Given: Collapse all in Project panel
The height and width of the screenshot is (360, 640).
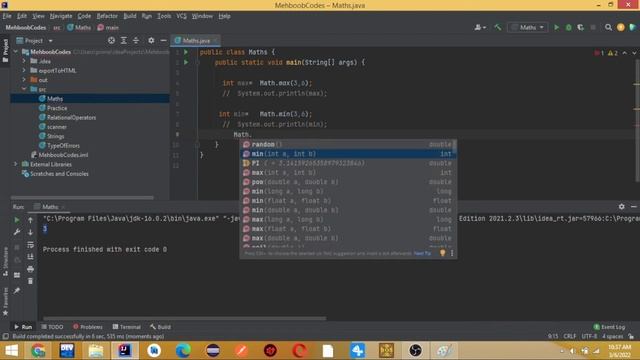Looking at the screenshot, I should [136, 40].
